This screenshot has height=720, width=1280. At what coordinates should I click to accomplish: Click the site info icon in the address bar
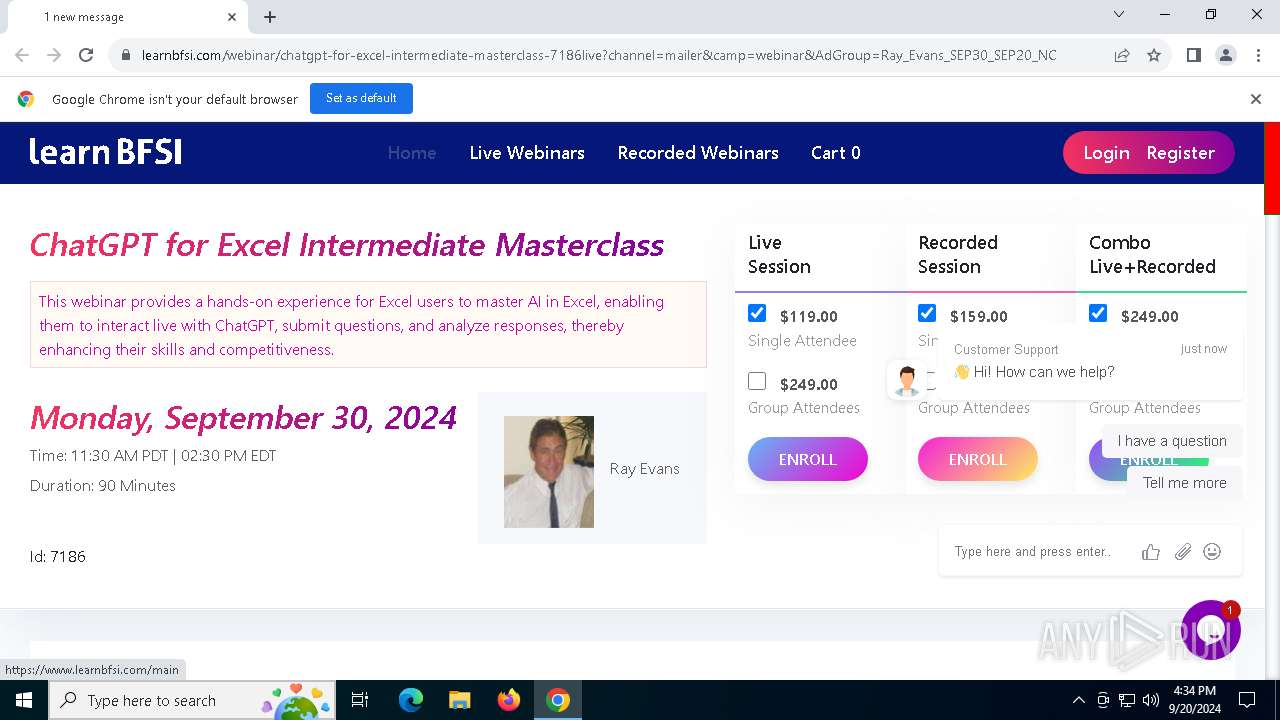[x=125, y=55]
